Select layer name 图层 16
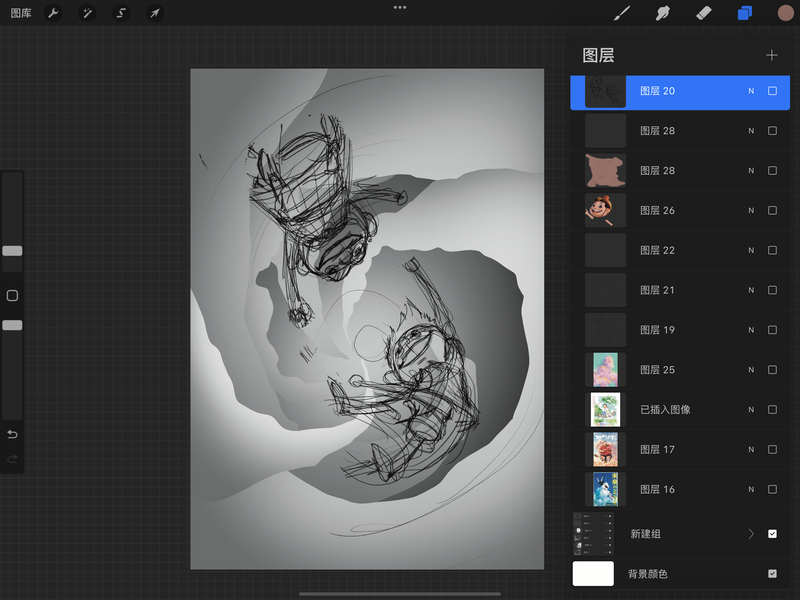The image size is (800, 600). click(x=657, y=489)
